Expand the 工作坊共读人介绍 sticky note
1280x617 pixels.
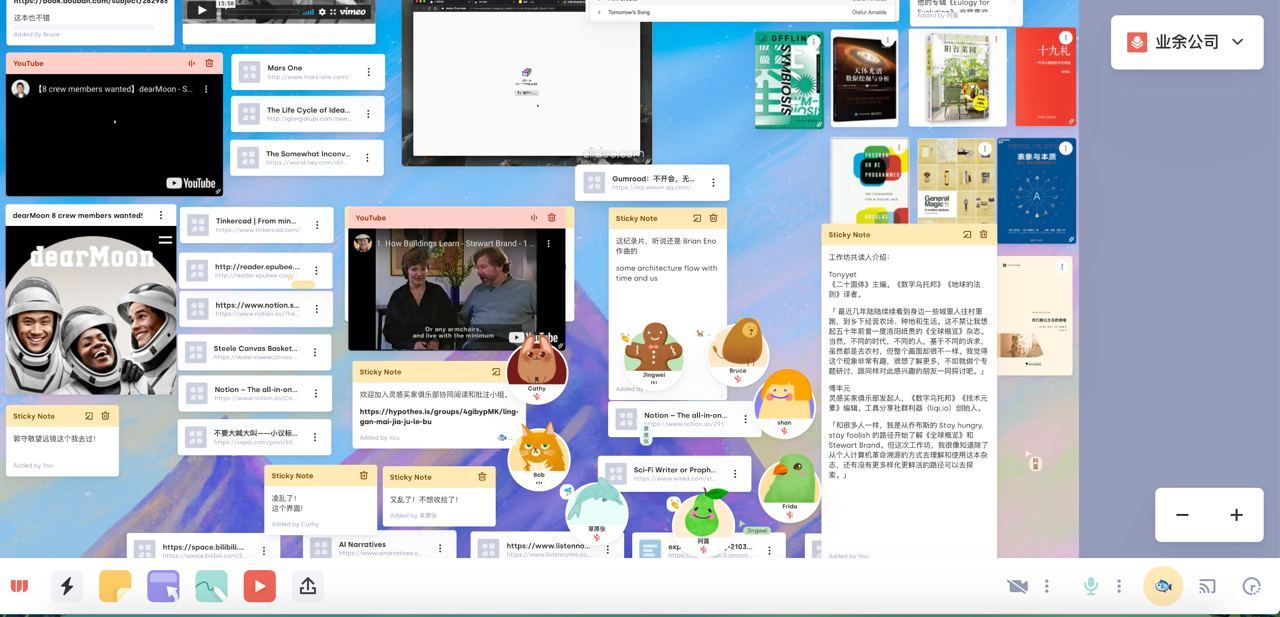point(967,235)
